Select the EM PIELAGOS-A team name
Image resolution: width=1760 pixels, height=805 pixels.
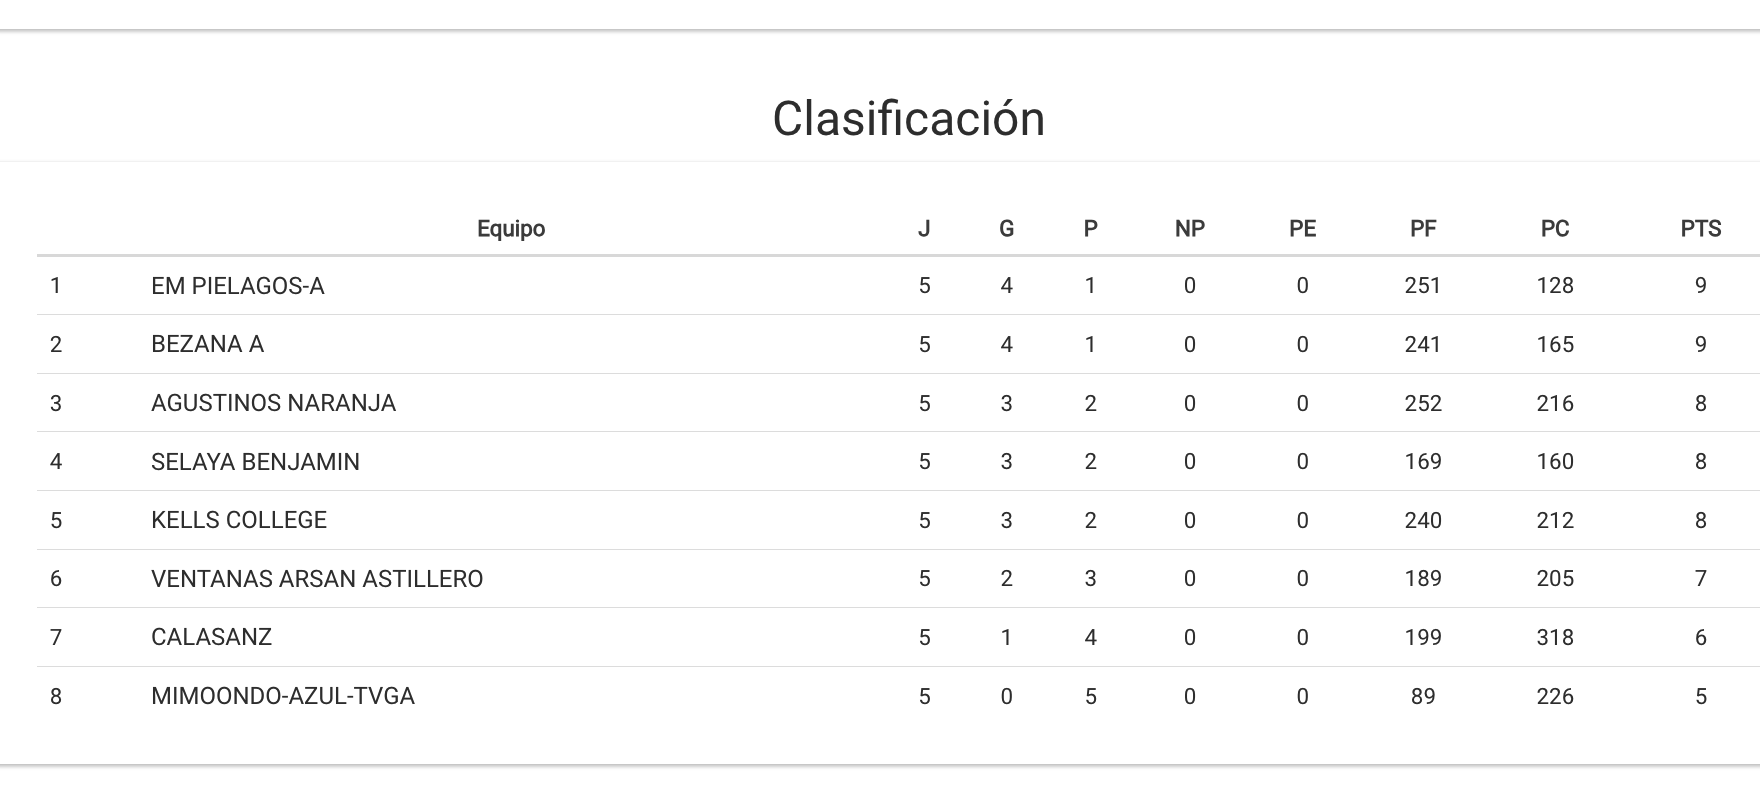(x=238, y=286)
